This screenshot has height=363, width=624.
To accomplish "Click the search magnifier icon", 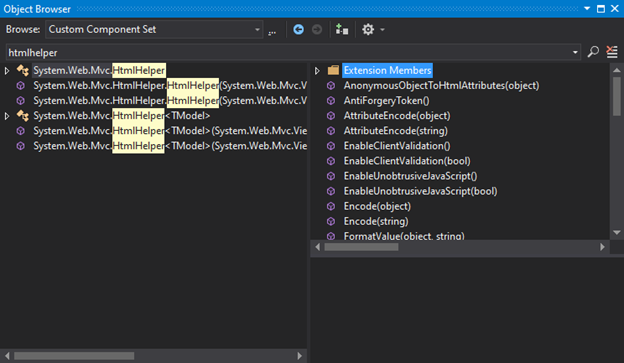I will pyautogui.click(x=593, y=52).
